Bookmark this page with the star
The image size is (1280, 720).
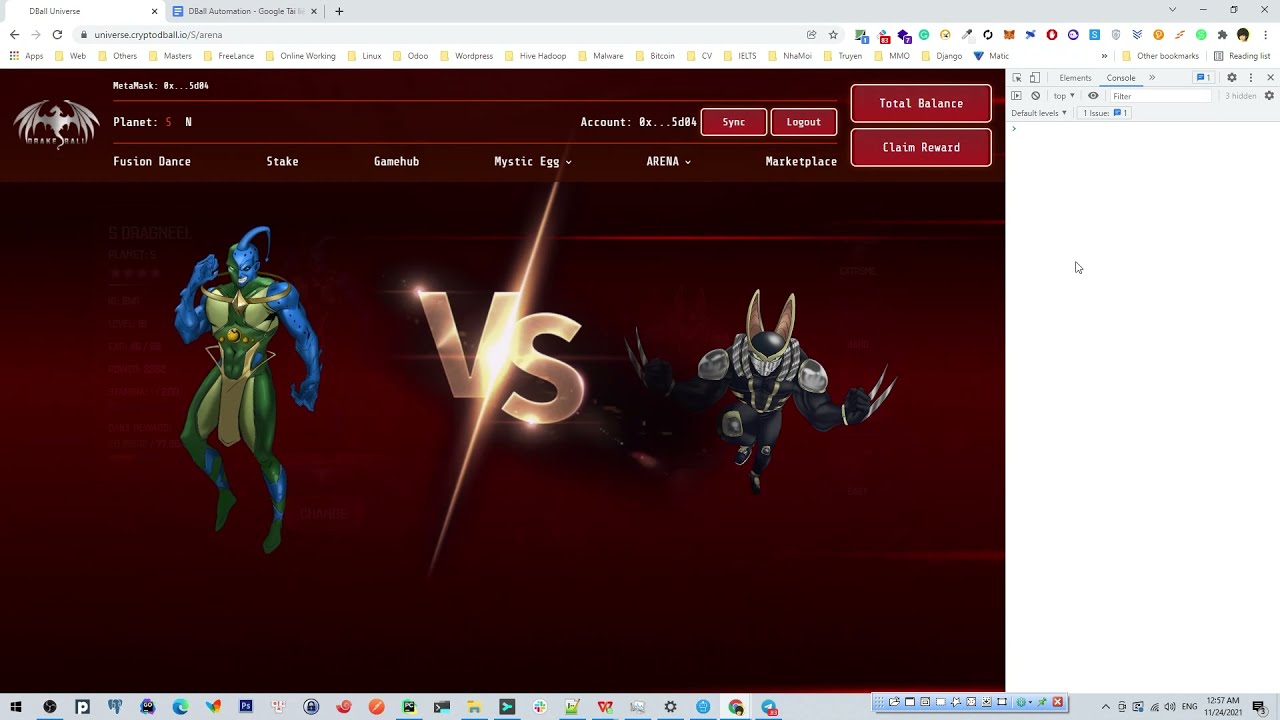(x=833, y=34)
